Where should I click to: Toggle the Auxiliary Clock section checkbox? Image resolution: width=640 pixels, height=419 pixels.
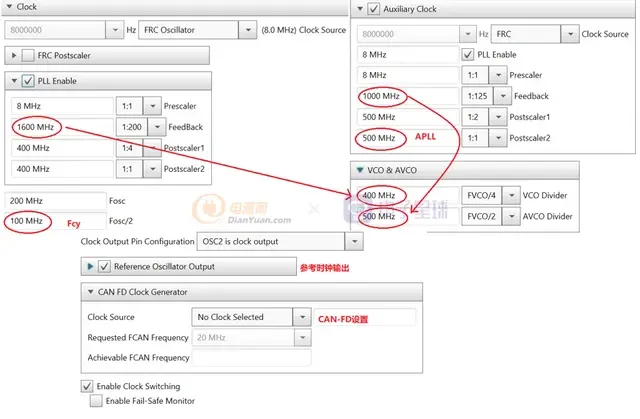[373, 9]
